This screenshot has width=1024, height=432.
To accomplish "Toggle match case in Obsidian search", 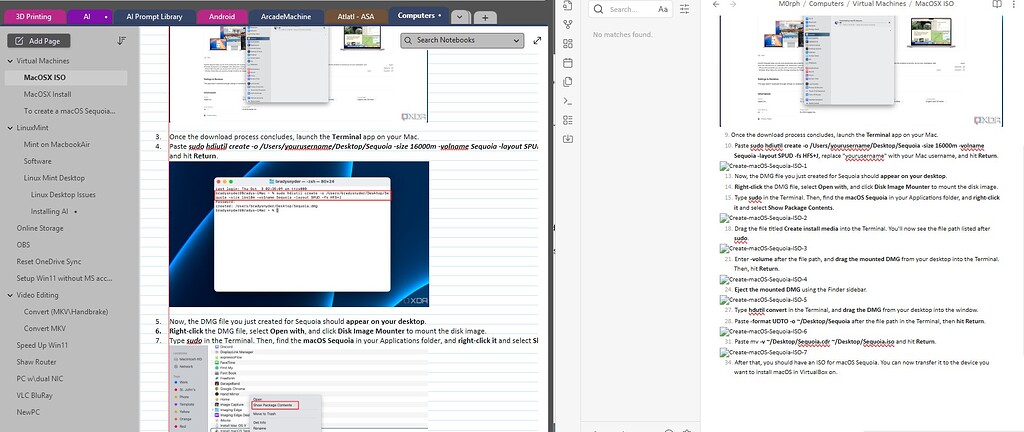I will 663,9.
